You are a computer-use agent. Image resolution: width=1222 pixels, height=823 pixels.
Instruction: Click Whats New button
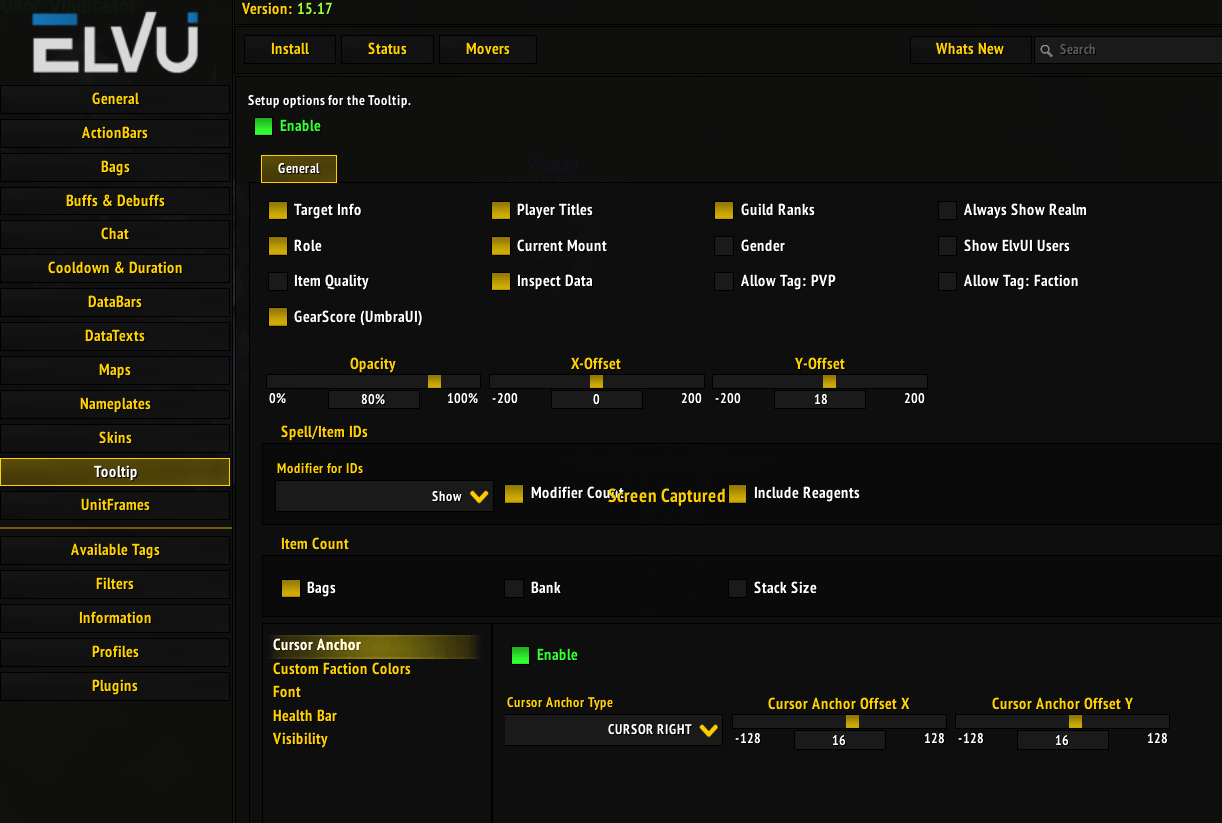[x=970, y=49]
